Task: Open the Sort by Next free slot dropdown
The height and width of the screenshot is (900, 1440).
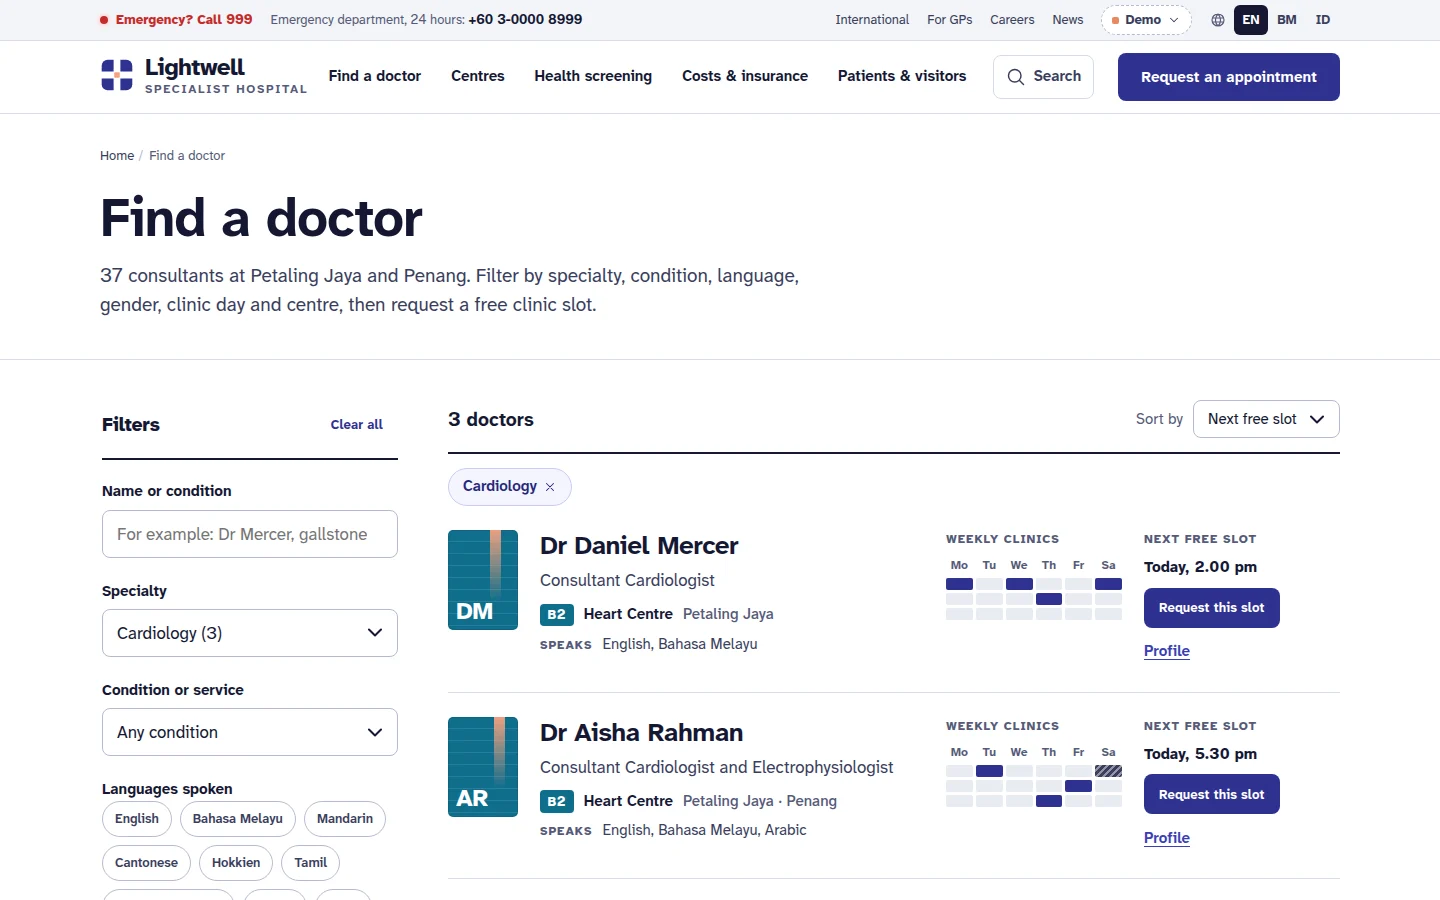Action: (x=1266, y=419)
